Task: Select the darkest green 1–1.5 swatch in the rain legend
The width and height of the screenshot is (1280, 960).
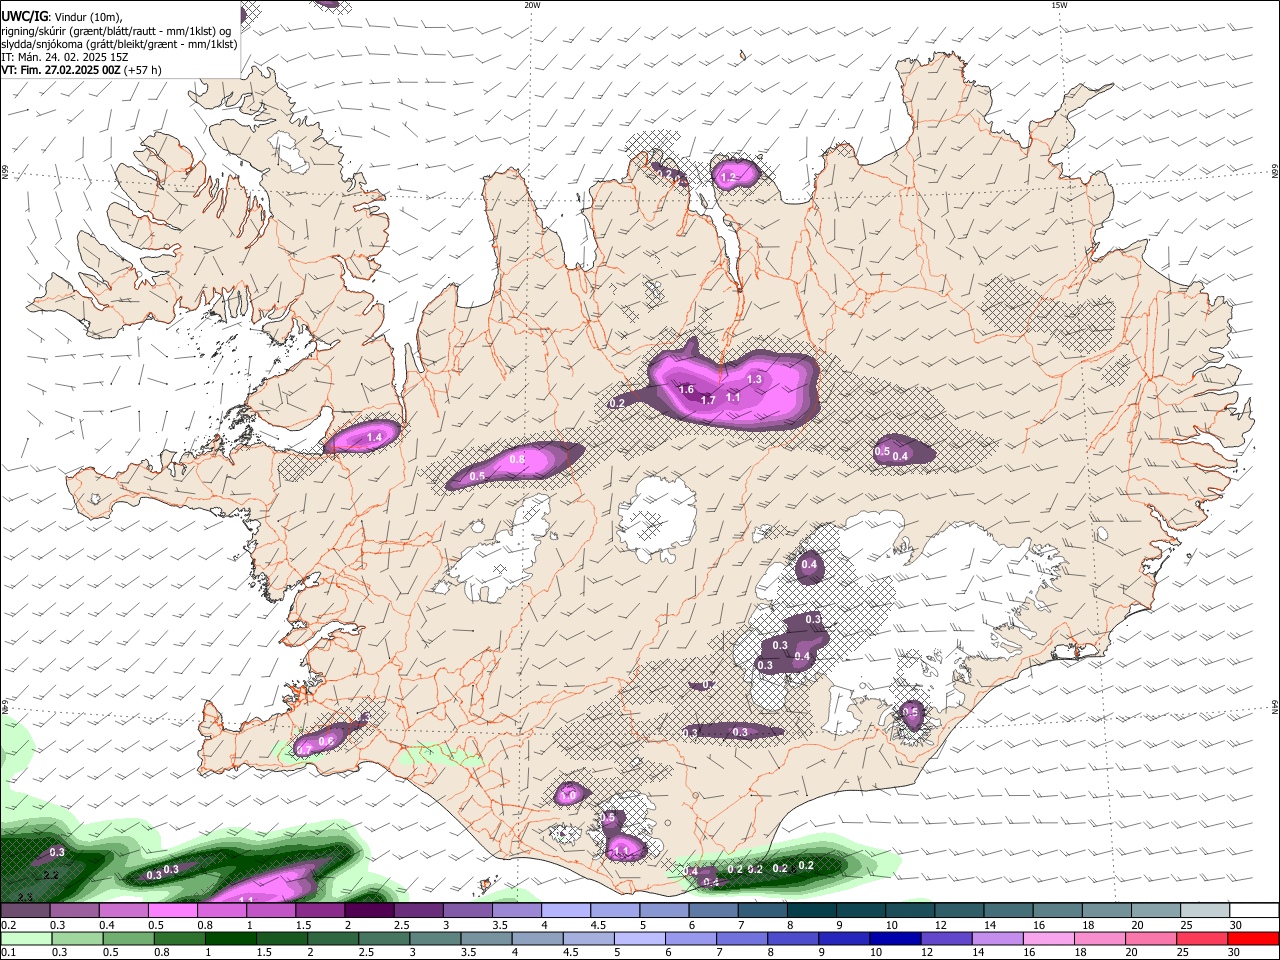Action: coord(231,938)
